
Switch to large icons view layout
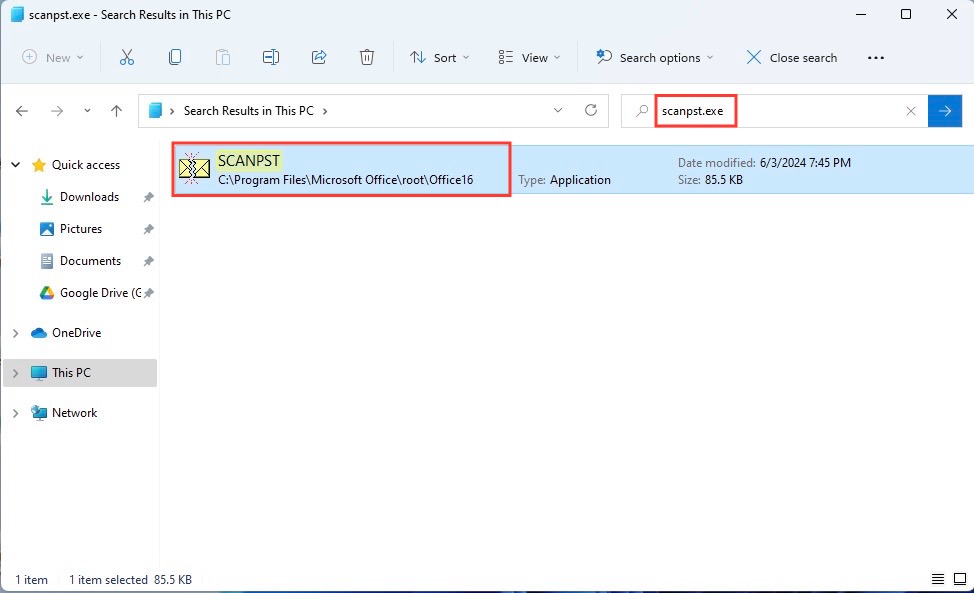(960, 579)
